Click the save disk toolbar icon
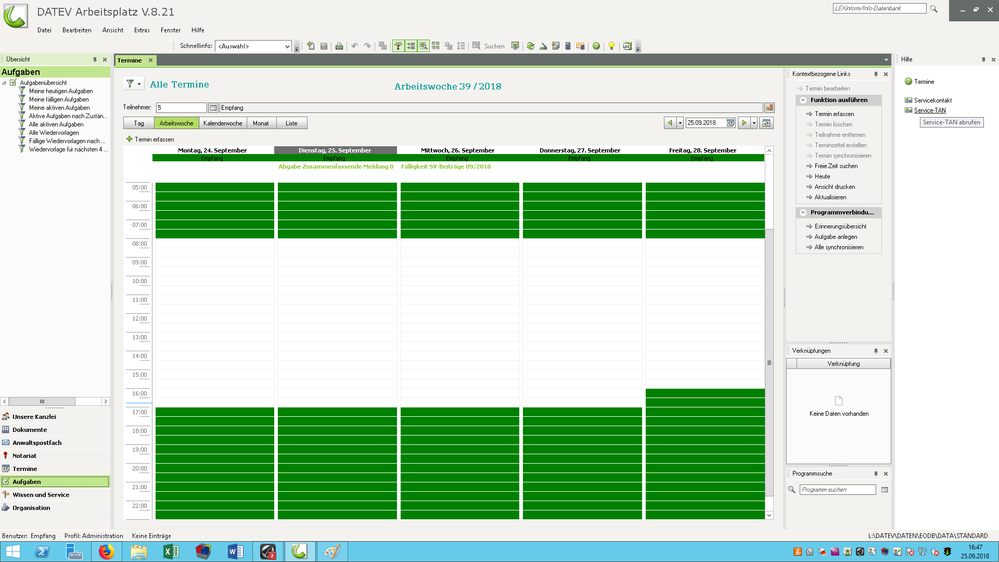The width and height of the screenshot is (999, 562). (x=324, y=46)
